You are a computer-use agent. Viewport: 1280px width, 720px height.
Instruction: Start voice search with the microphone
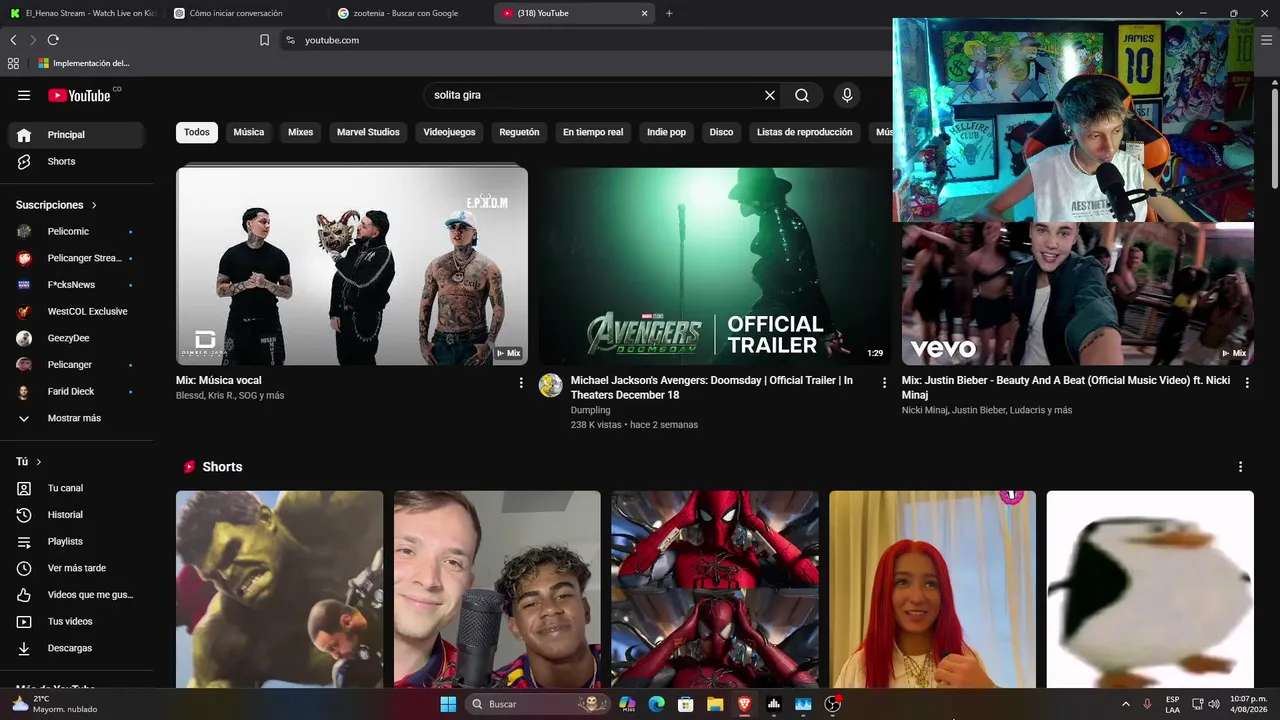(x=847, y=95)
